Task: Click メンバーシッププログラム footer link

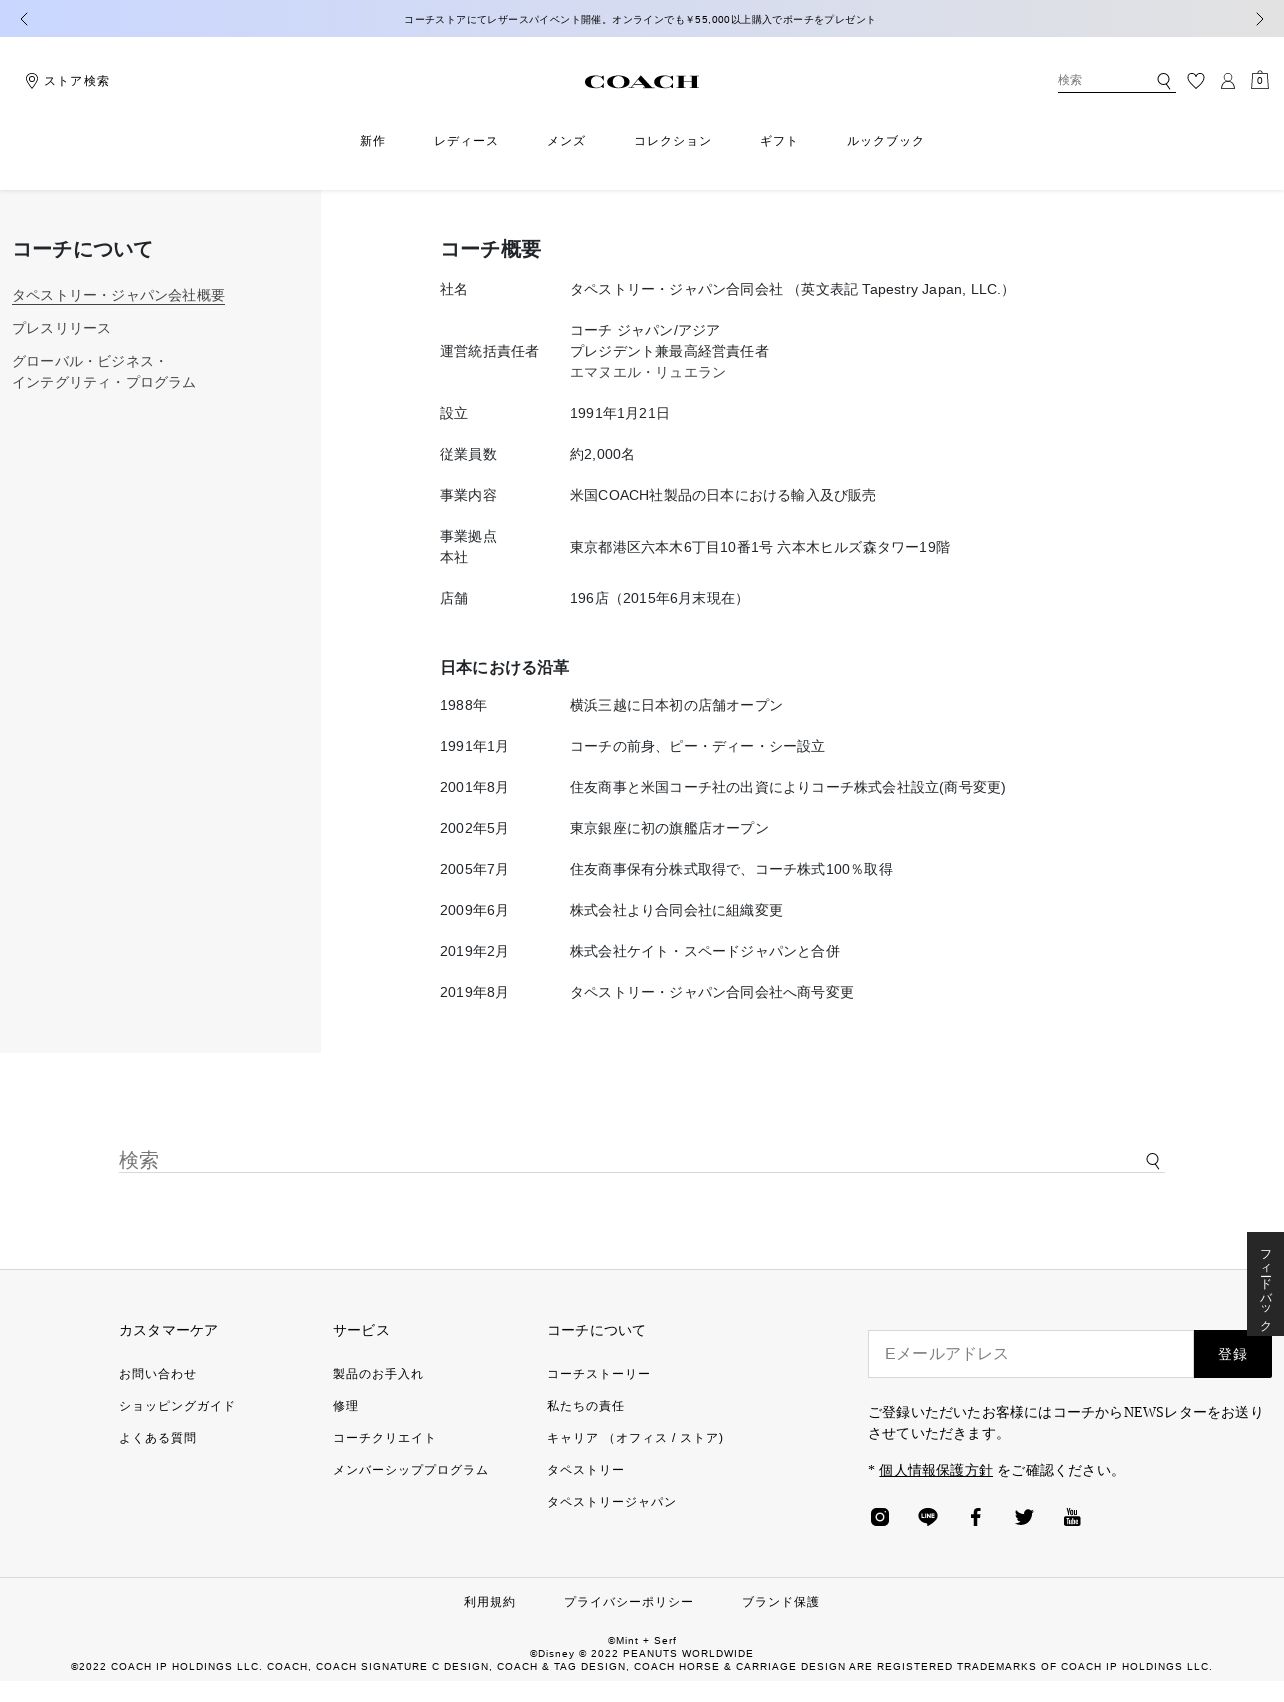Action: click(x=411, y=1470)
